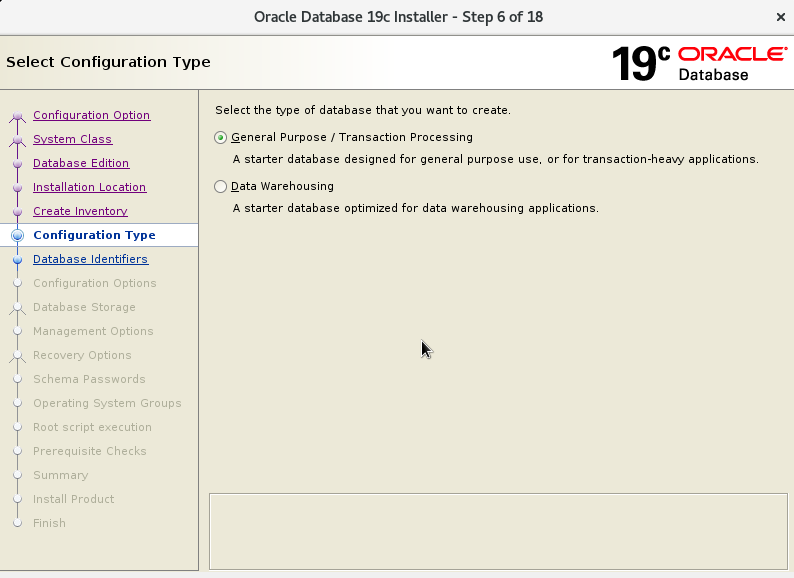
Task: Click the Prerequisite Checks step label
Action: (90, 451)
